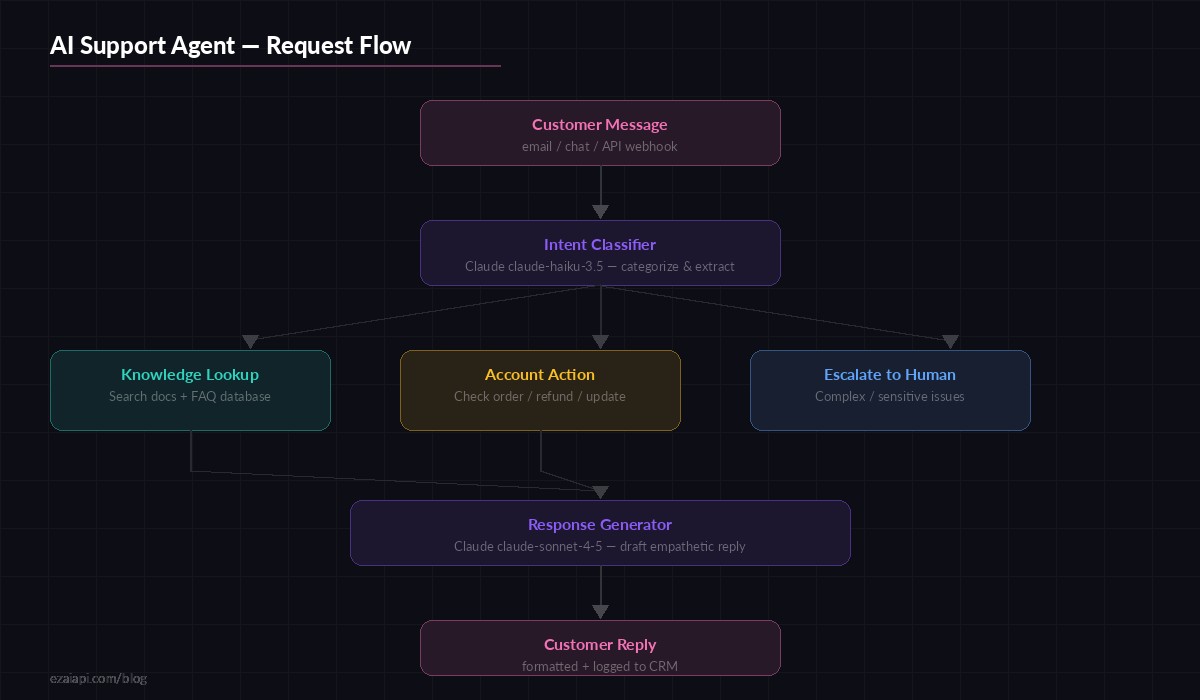Select the Escalate to Human node
Viewport: 1200px width, 700px height.
click(x=890, y=390)
